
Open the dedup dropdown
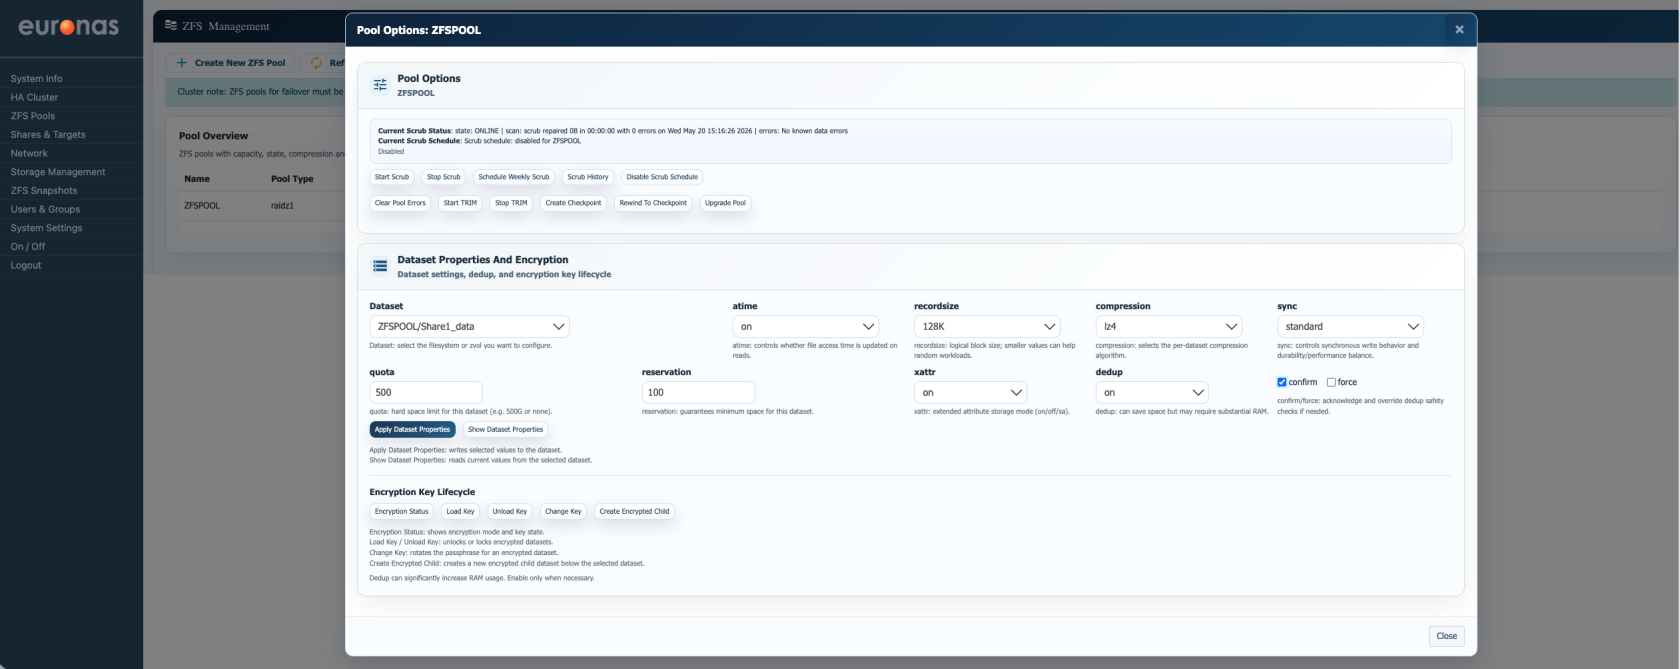[1152, 392]
